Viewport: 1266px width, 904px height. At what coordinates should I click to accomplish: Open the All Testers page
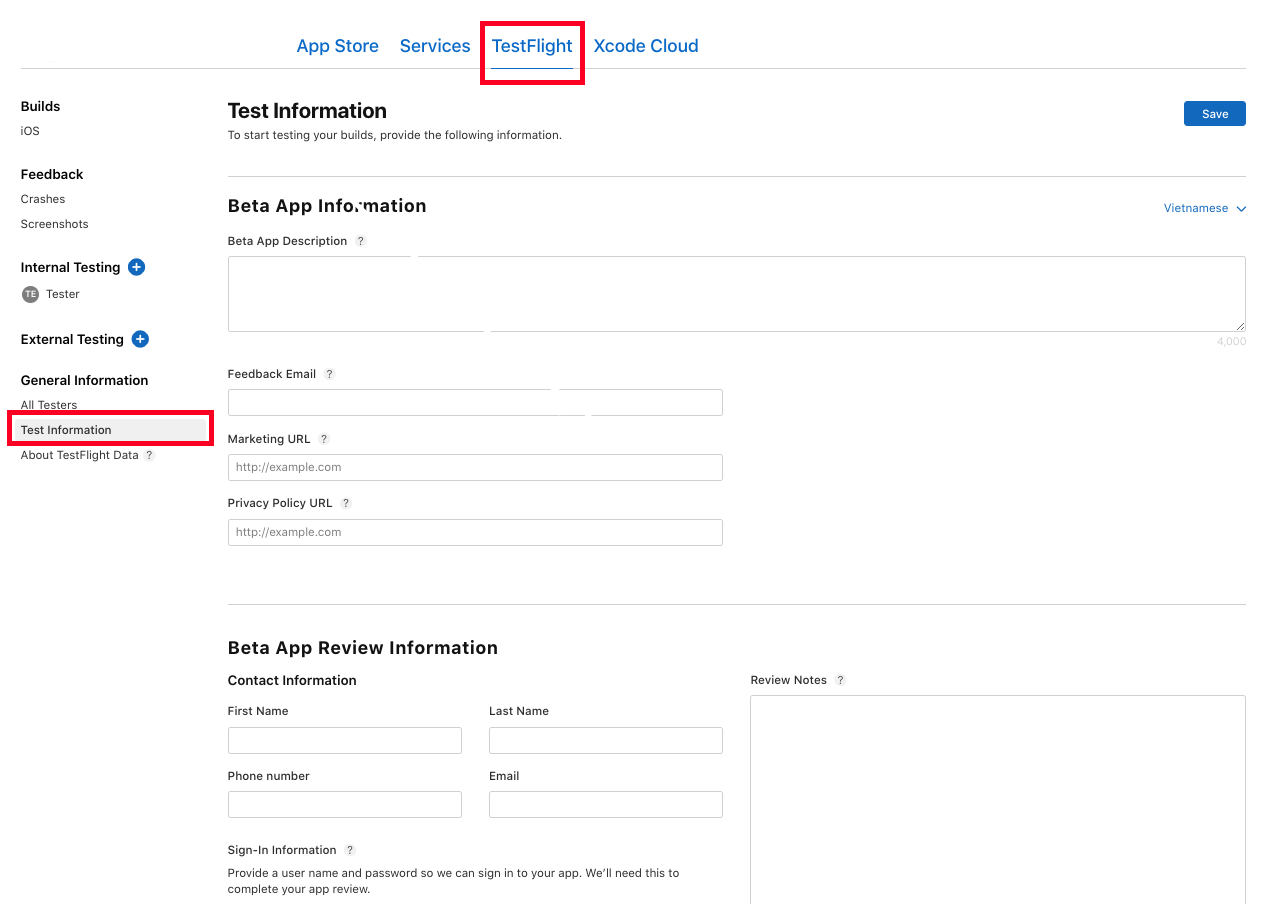click(49, 405)
